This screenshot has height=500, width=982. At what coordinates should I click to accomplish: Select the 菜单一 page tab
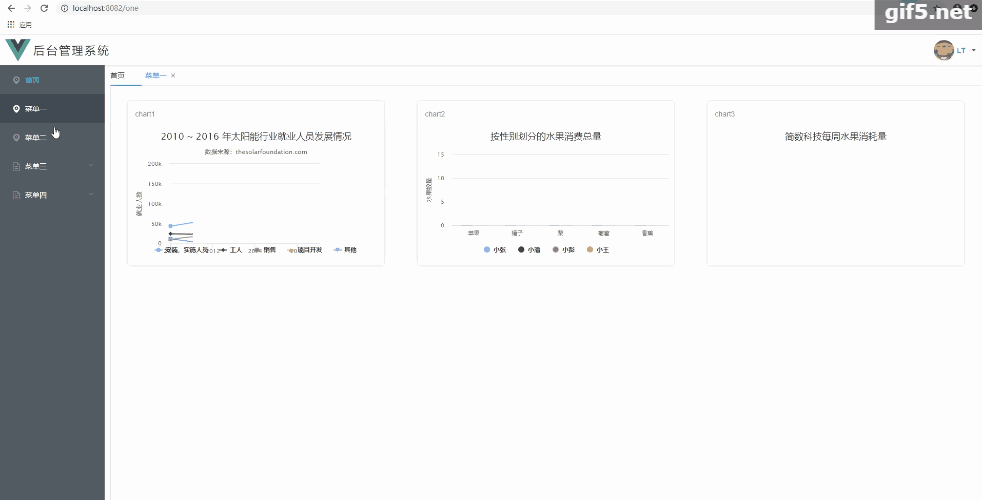pyautogui.click(x=156, y=75)
